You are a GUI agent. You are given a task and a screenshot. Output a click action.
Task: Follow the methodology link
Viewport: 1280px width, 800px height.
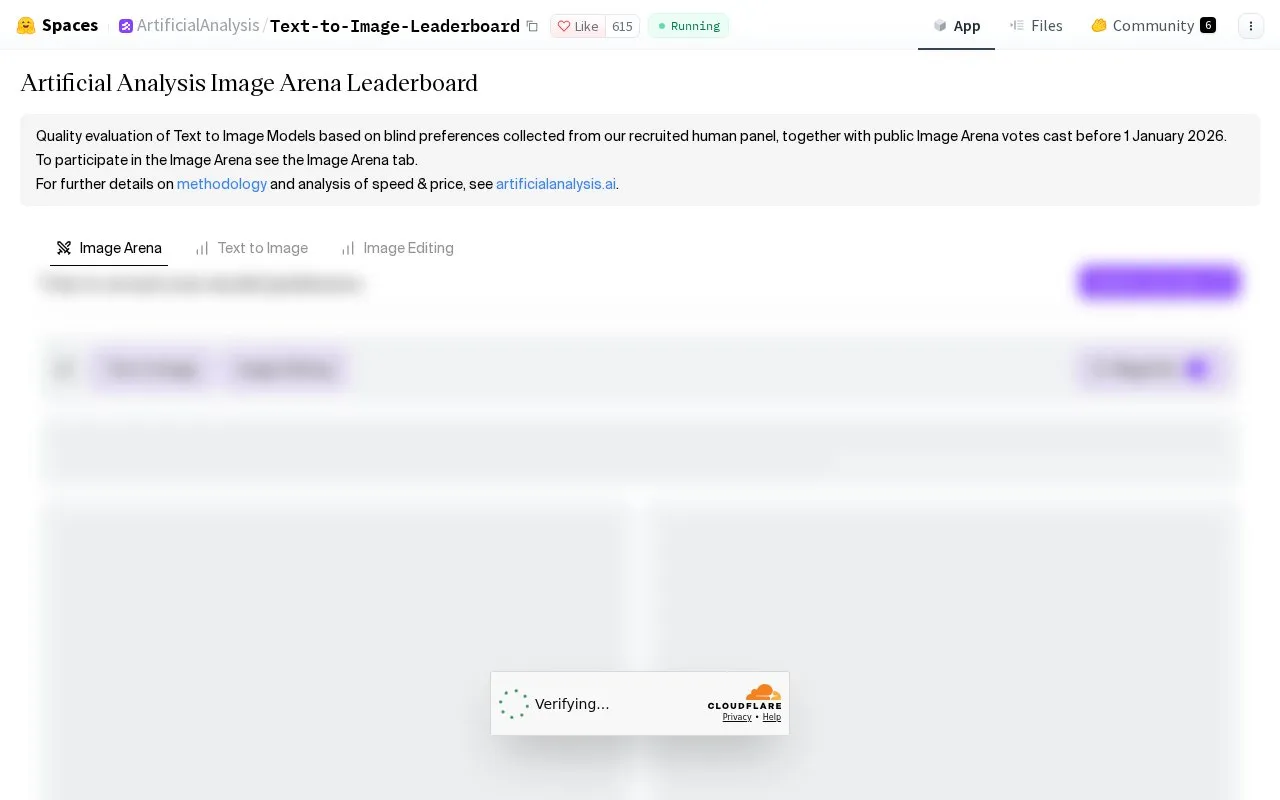click(x=222, y=184)
